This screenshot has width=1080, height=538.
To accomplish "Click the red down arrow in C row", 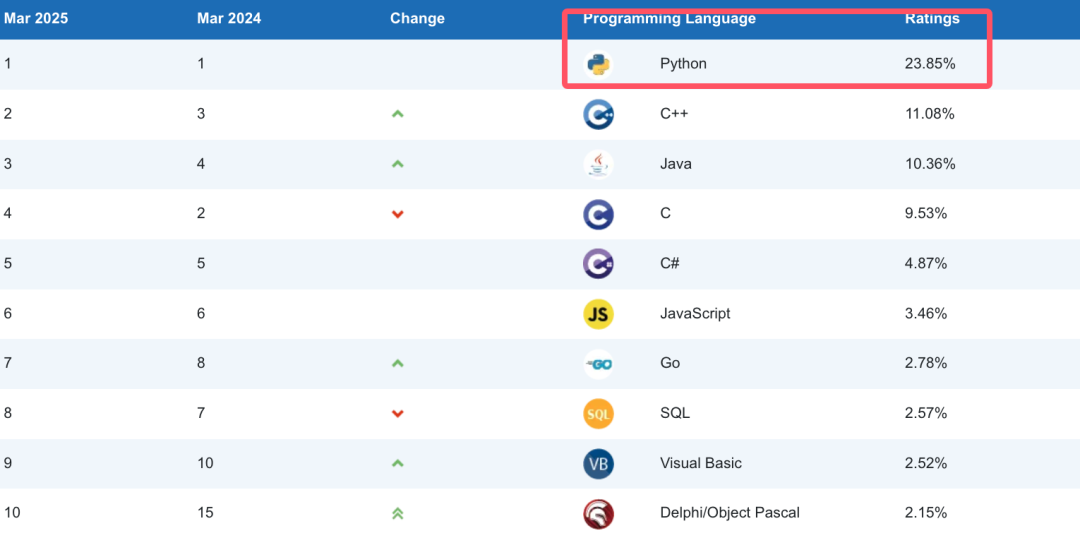I will [x=397, y=214].
